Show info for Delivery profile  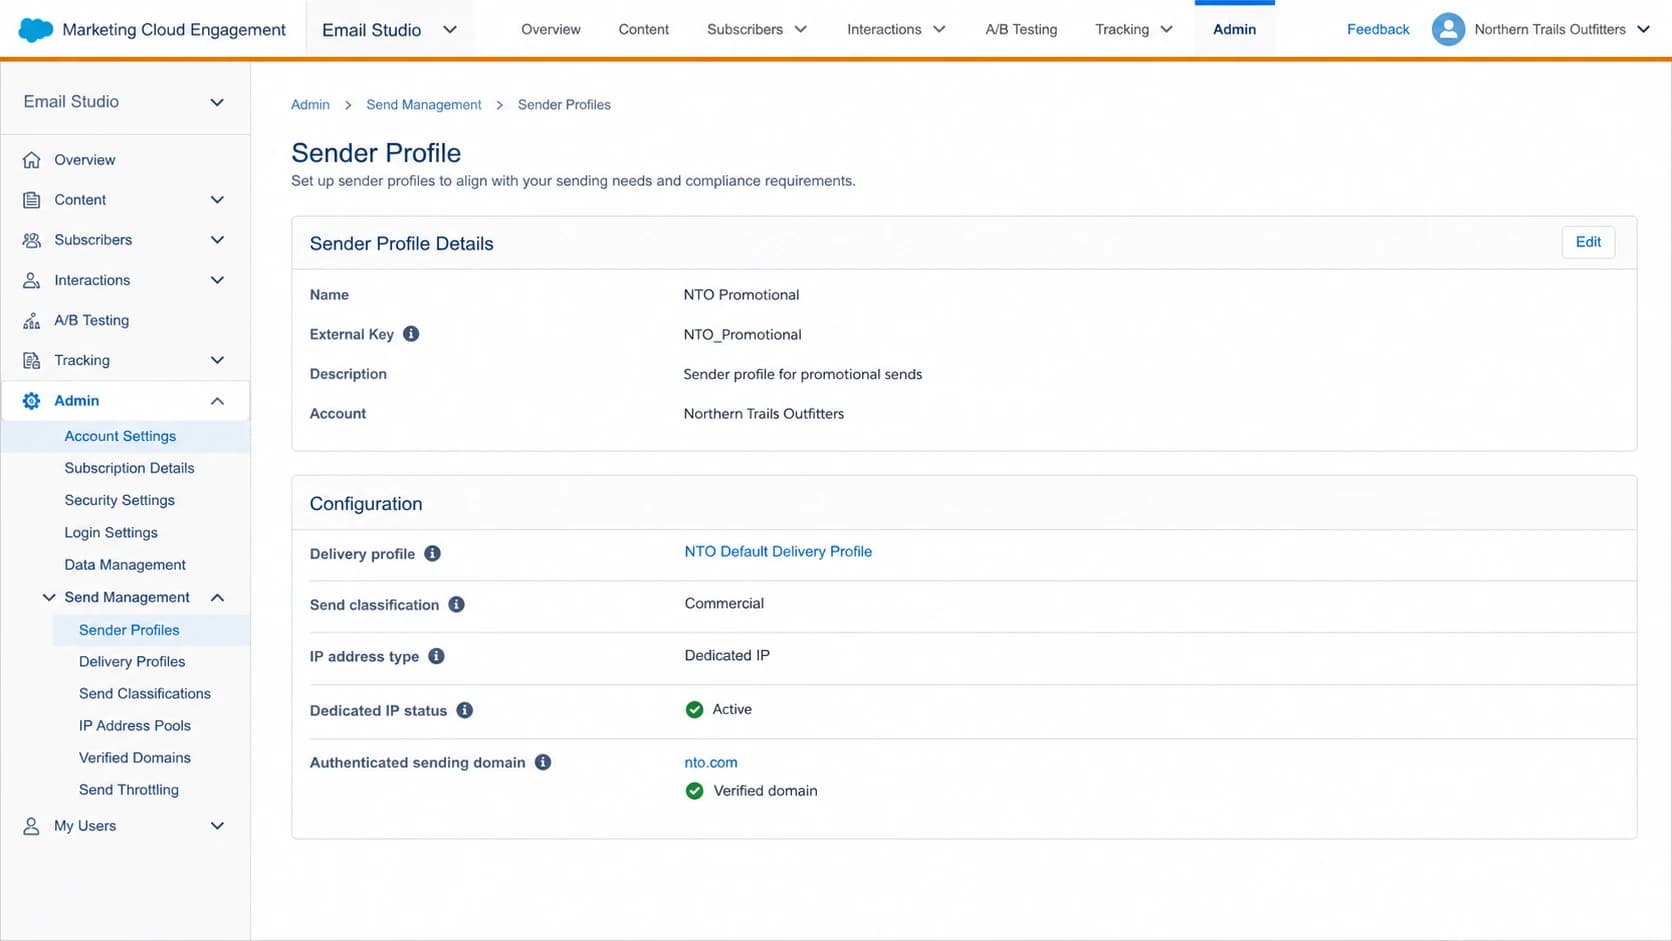point(432,553)
